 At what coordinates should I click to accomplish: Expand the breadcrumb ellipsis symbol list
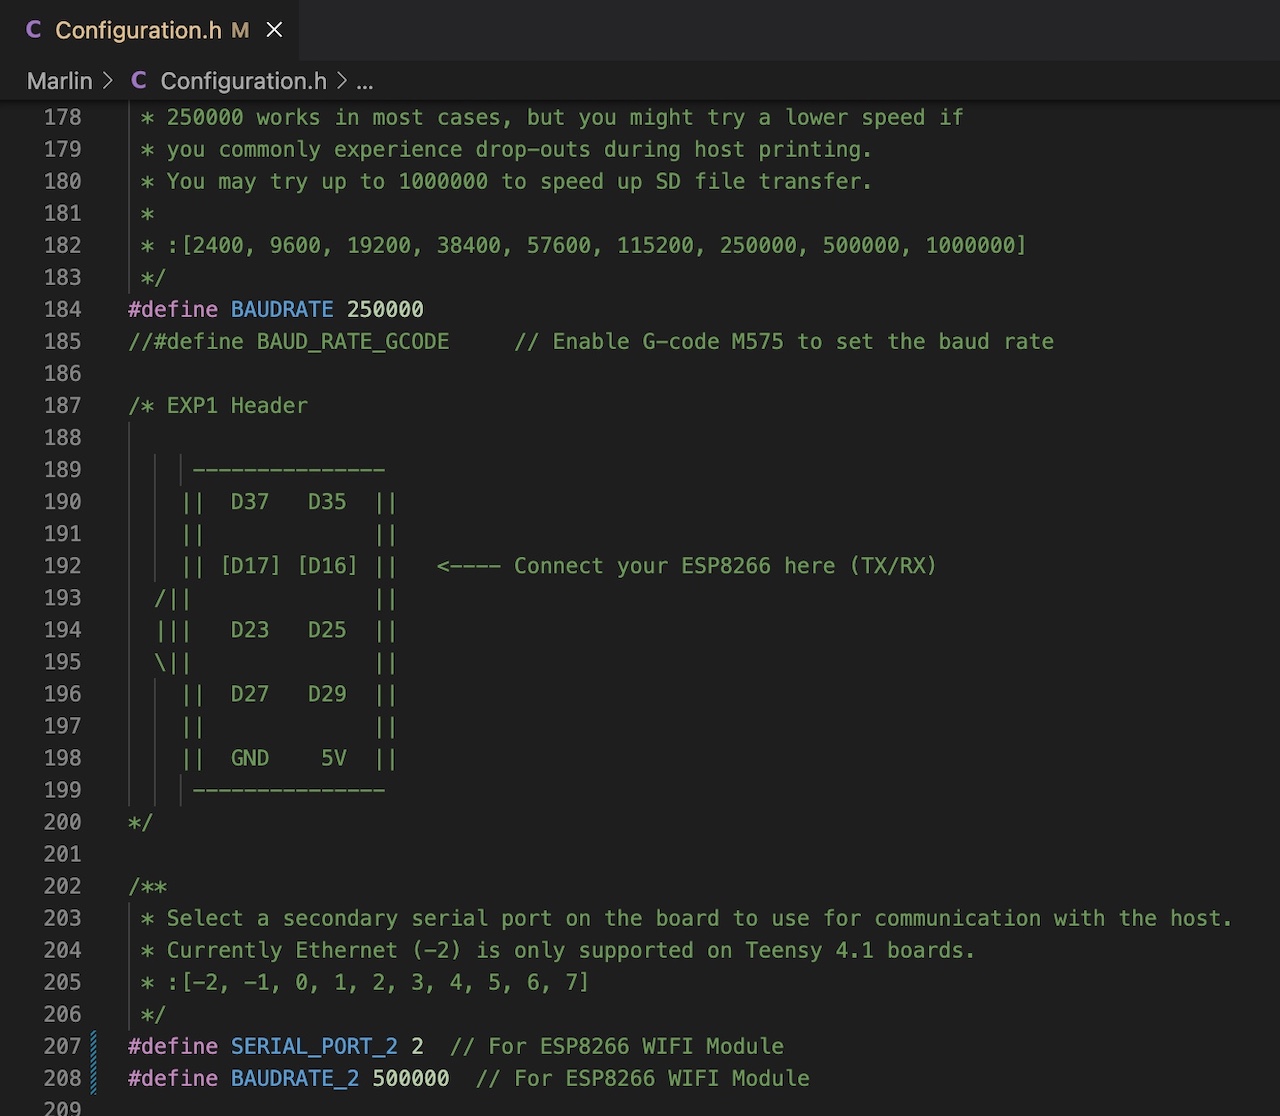click(x=365, y=81)
